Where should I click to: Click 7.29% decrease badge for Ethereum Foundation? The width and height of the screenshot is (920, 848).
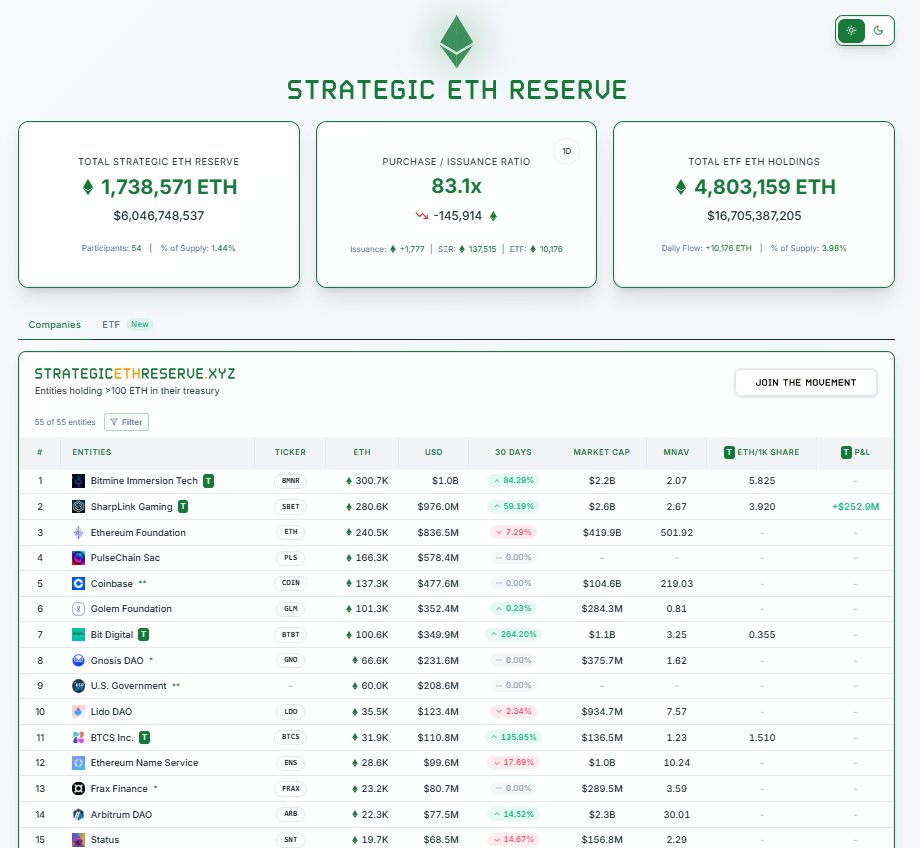click(x=513, y=532)
